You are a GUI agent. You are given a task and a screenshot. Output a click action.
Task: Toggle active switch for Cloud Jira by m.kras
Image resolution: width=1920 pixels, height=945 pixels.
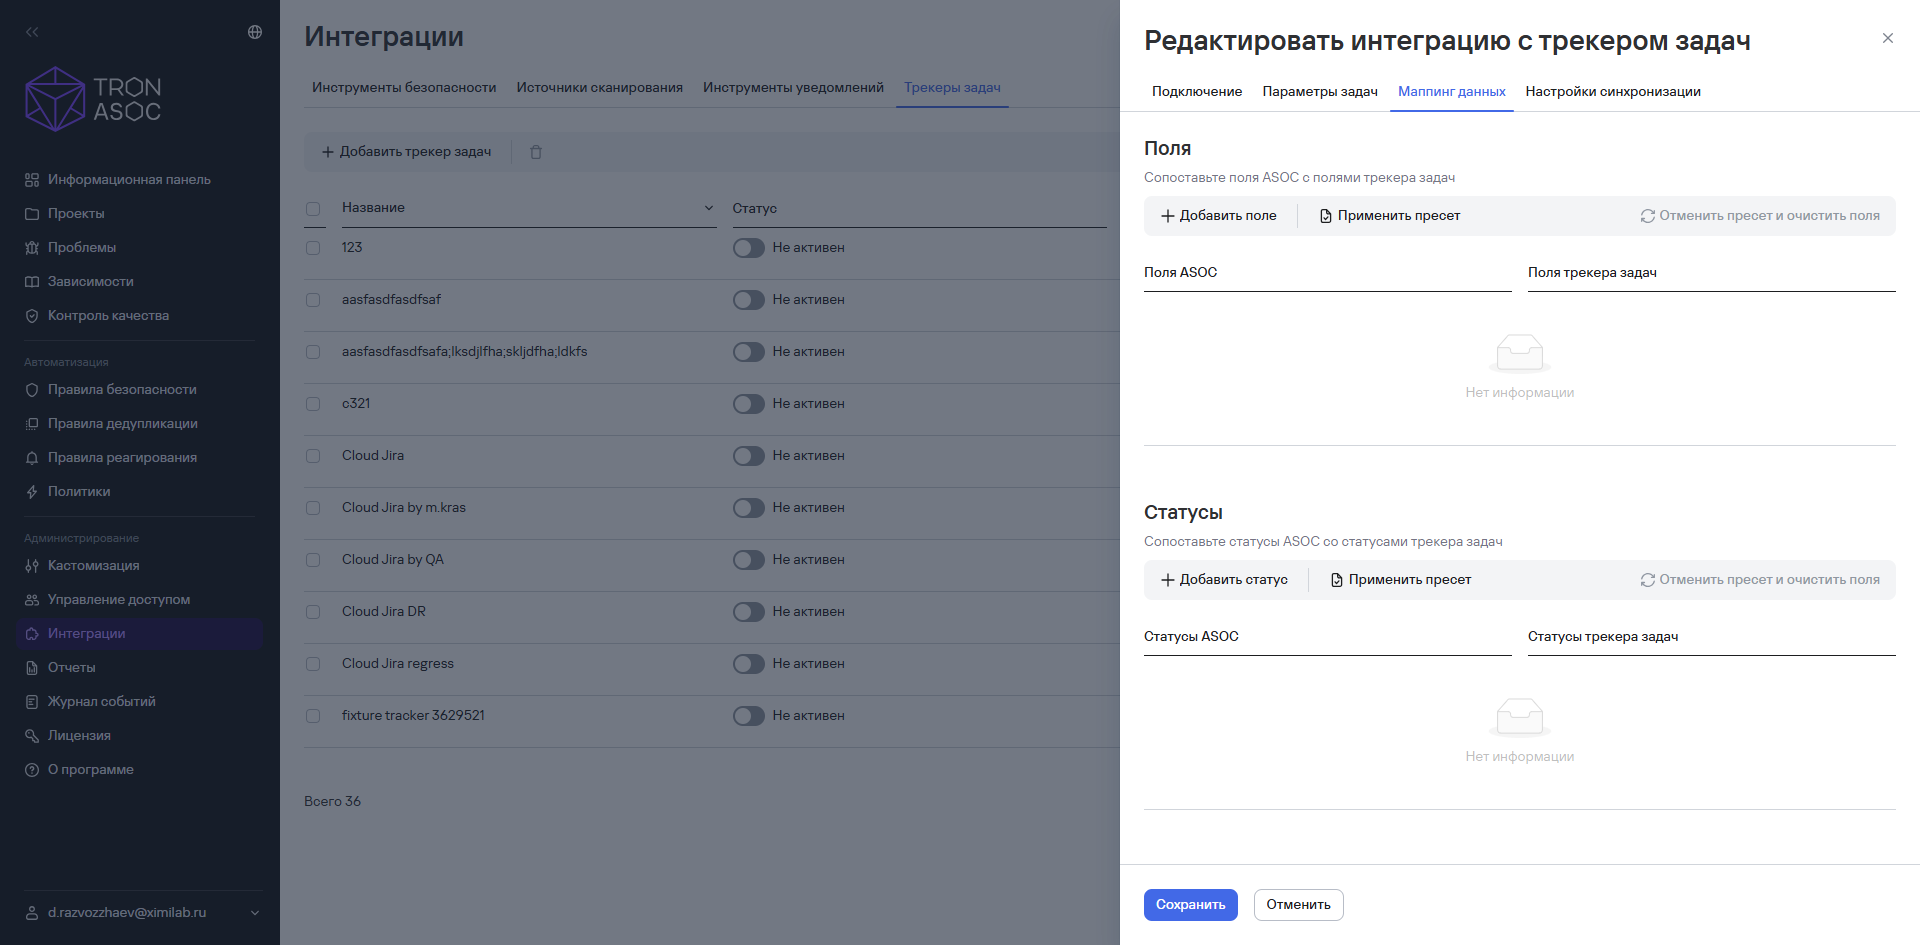click(749, 508)
